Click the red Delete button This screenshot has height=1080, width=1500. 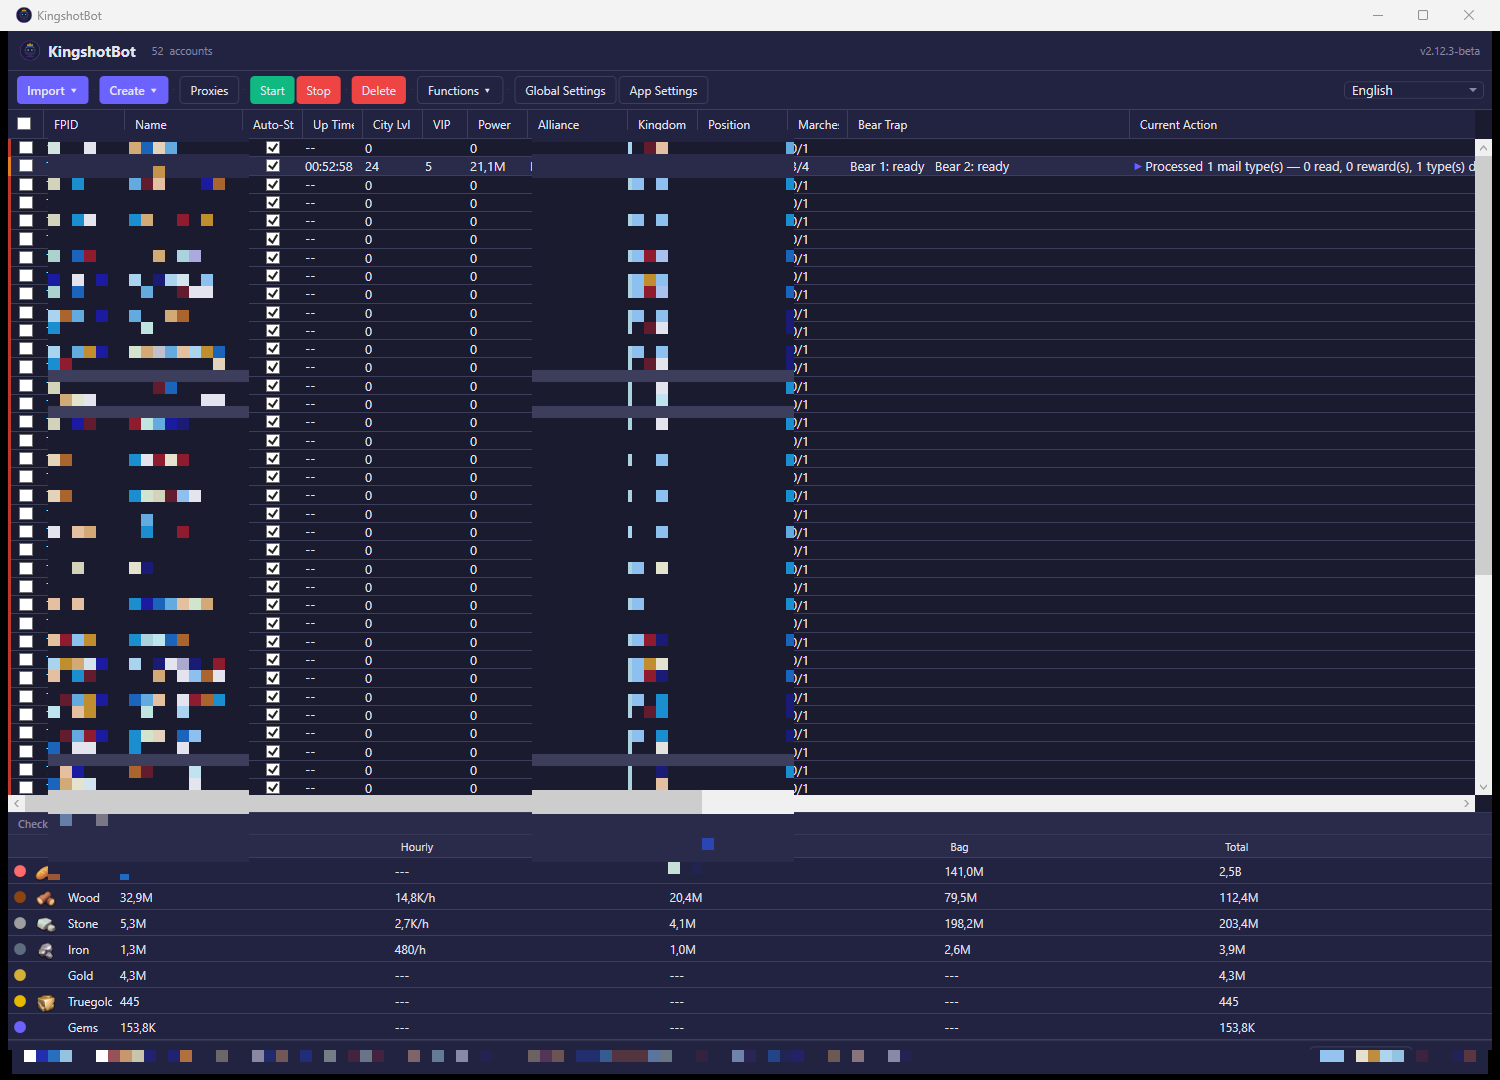tap(378, 90)
